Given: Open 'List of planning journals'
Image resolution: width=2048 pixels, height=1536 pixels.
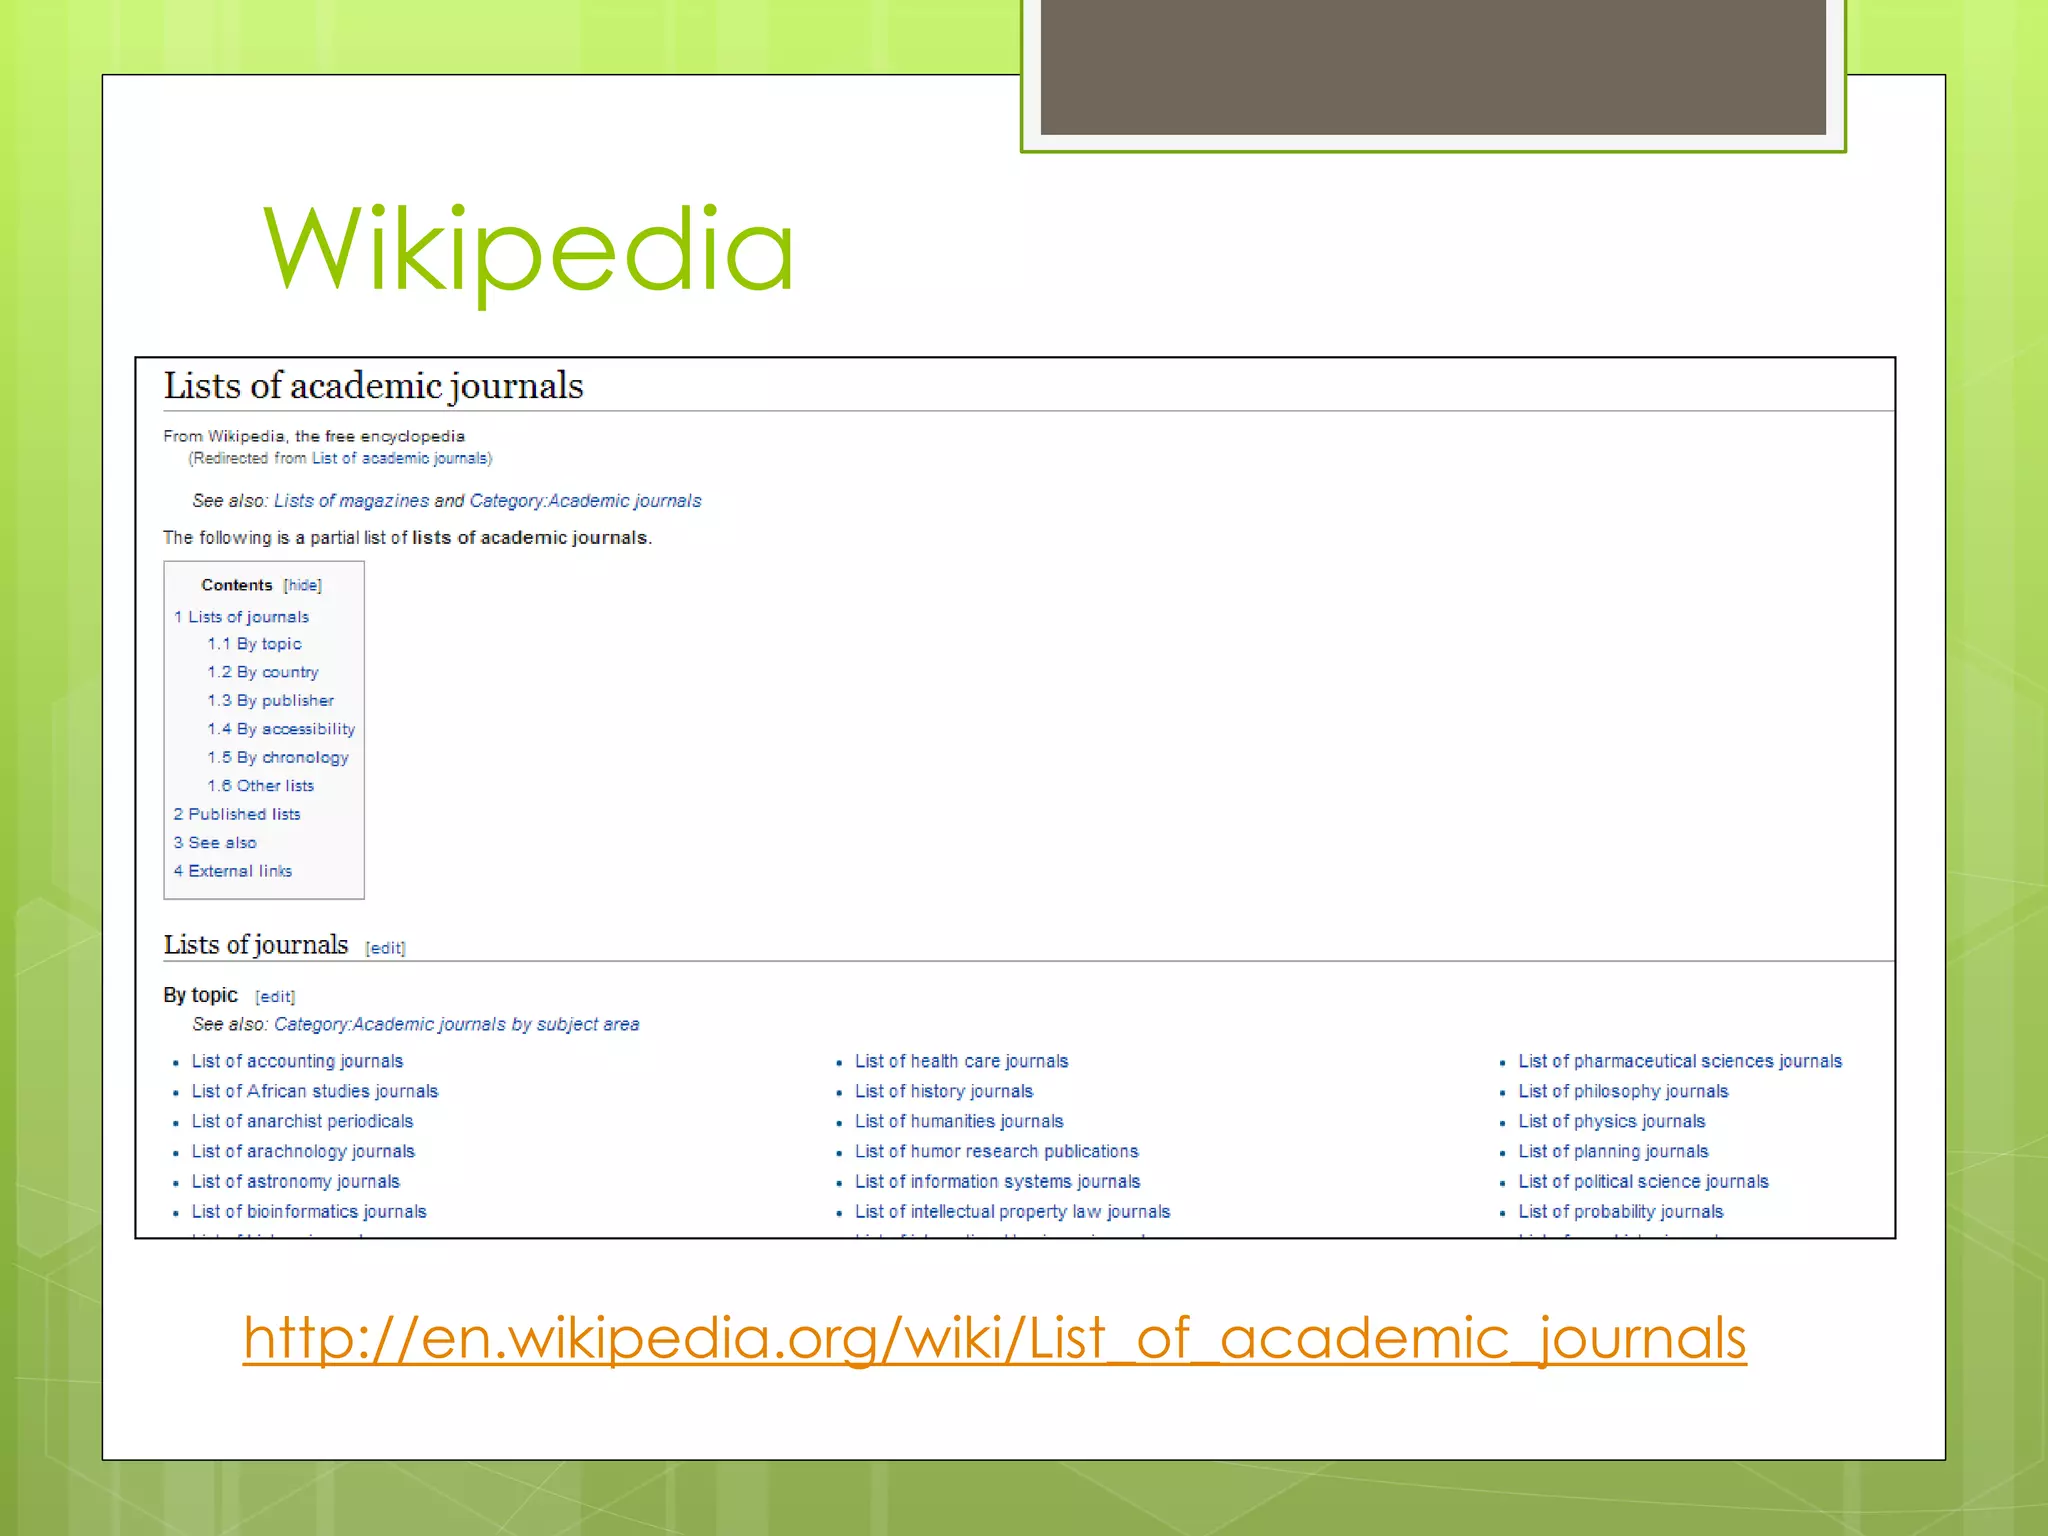Looking at the screenshot, I should (1613, 1151).
